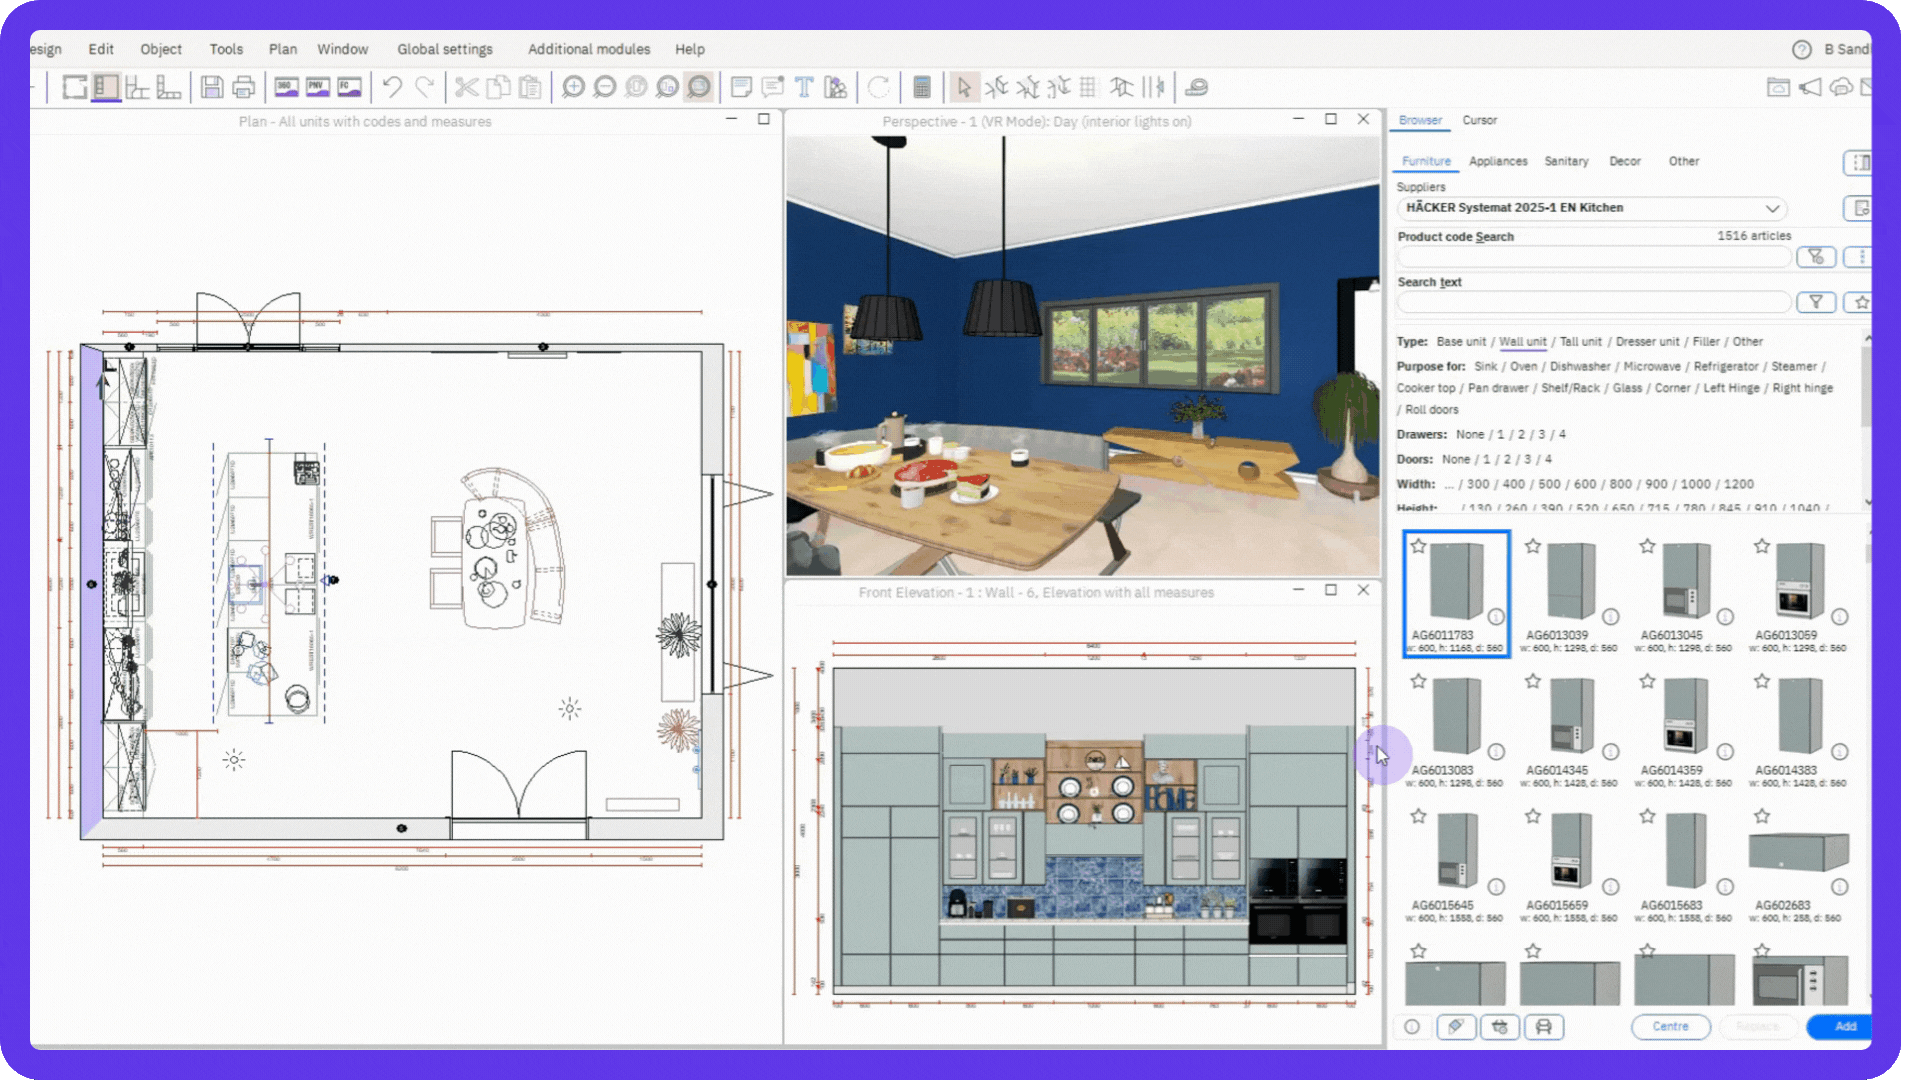The height and width of the screenshot is (1080, 1920).
Task: Toggle favorite star on AG6011783 article
Action: pyautogui.click(x=1418, y=546)
